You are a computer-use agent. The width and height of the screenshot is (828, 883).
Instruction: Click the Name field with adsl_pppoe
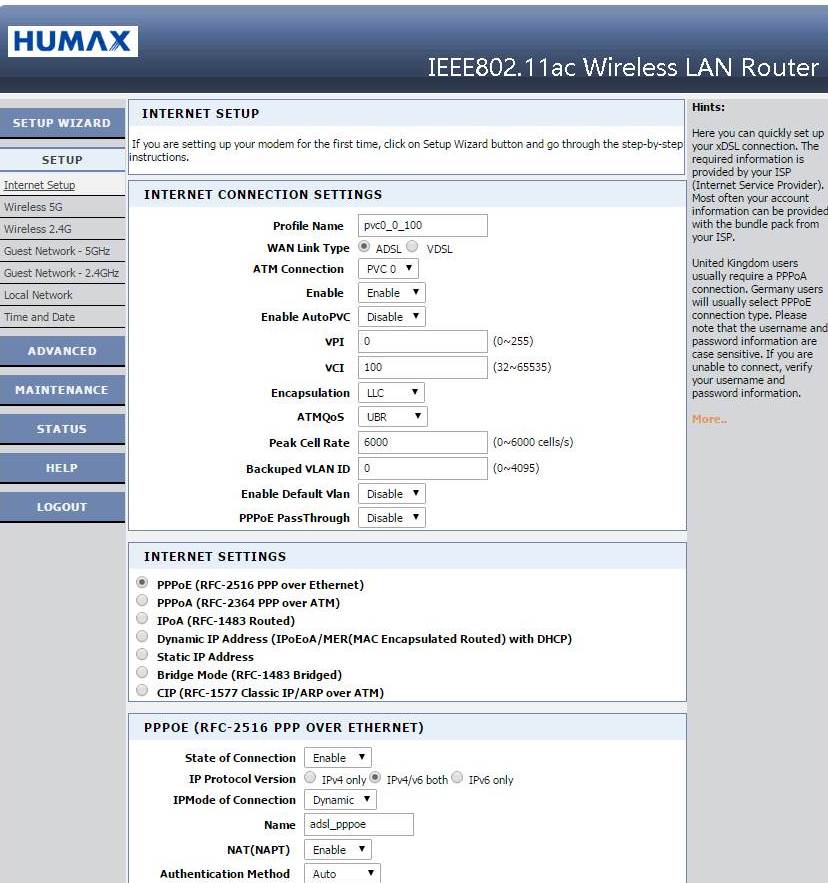pos(359,824)
